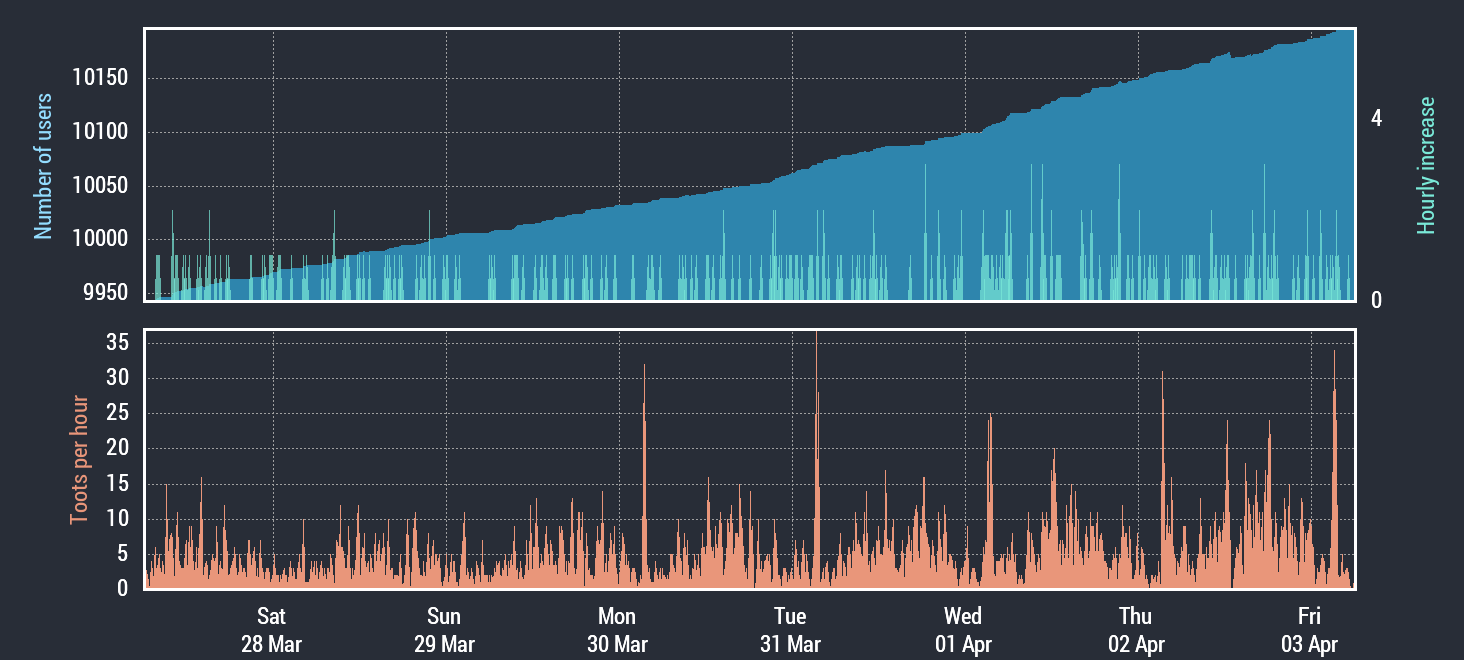Select the 10000 users tick label
The image size is (1464, 660).
point(105,239)
